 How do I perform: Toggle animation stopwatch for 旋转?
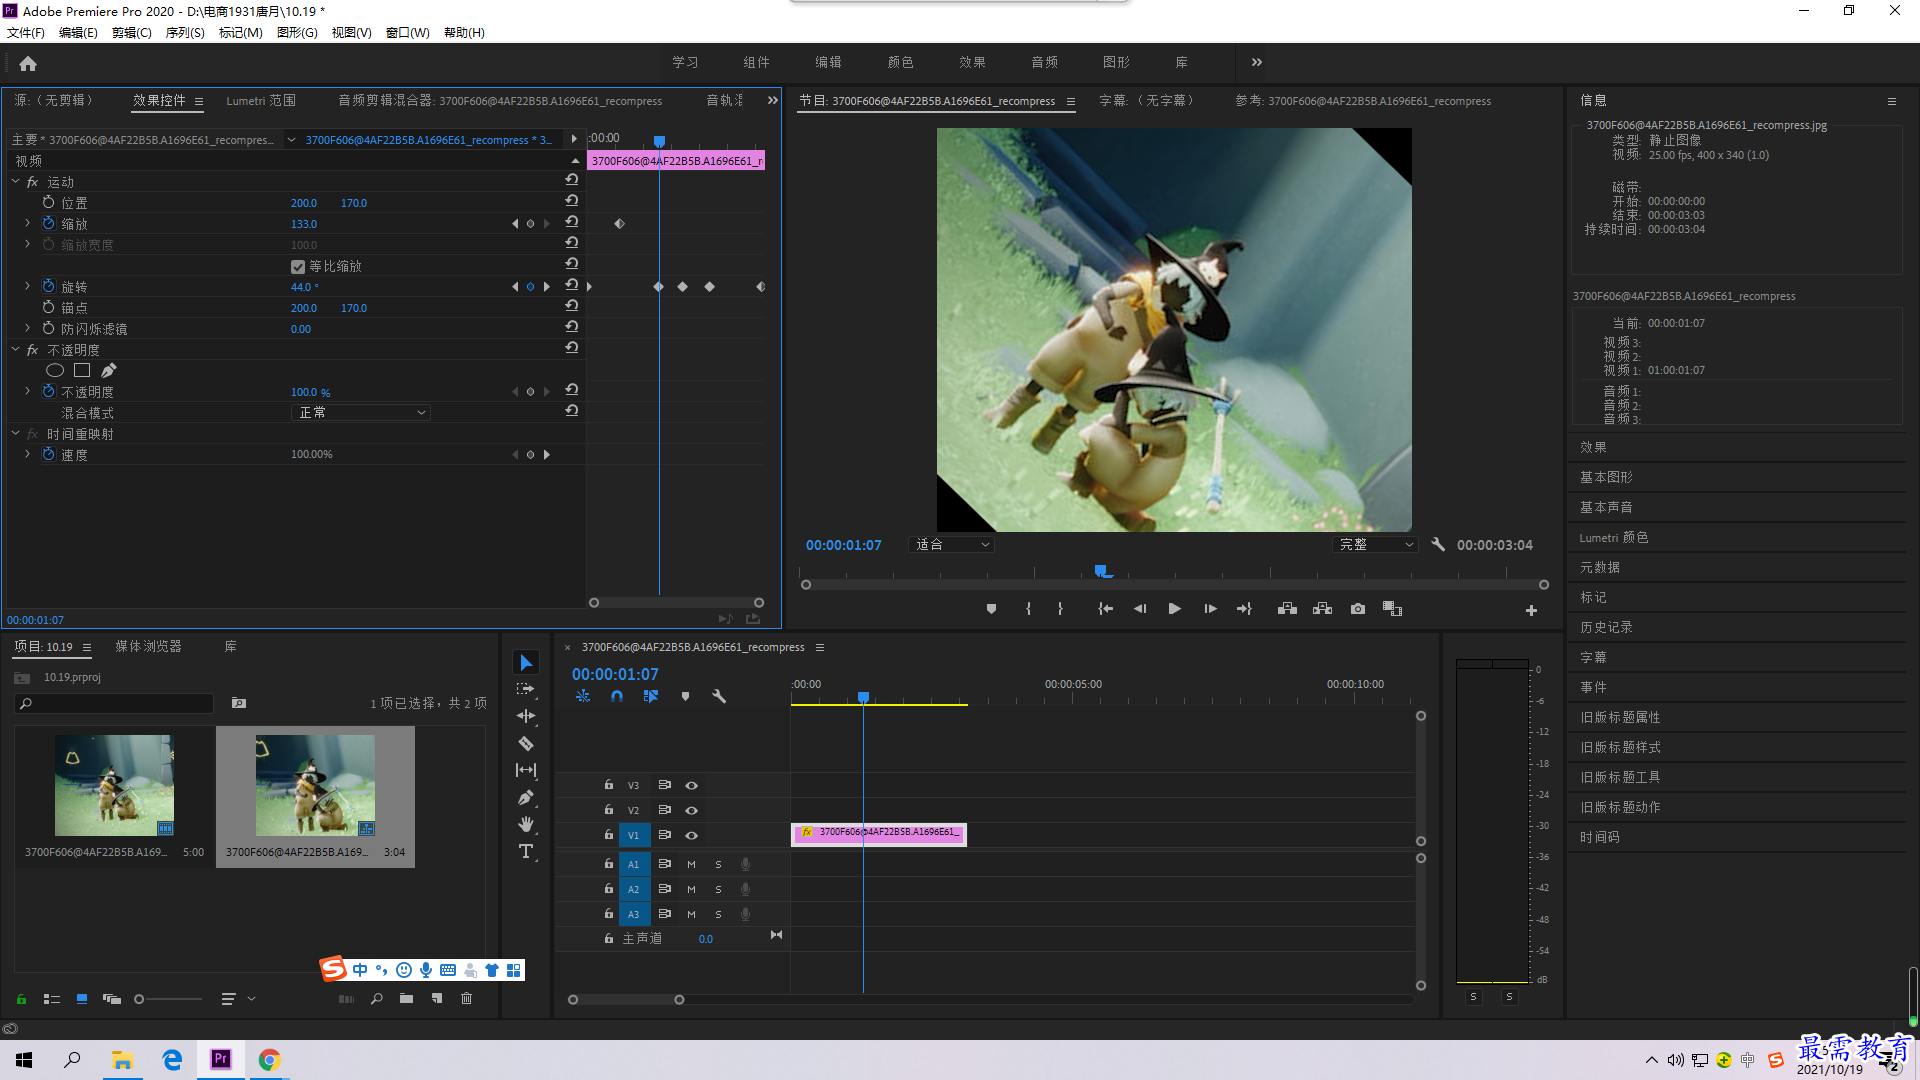(x=48, y=286)
